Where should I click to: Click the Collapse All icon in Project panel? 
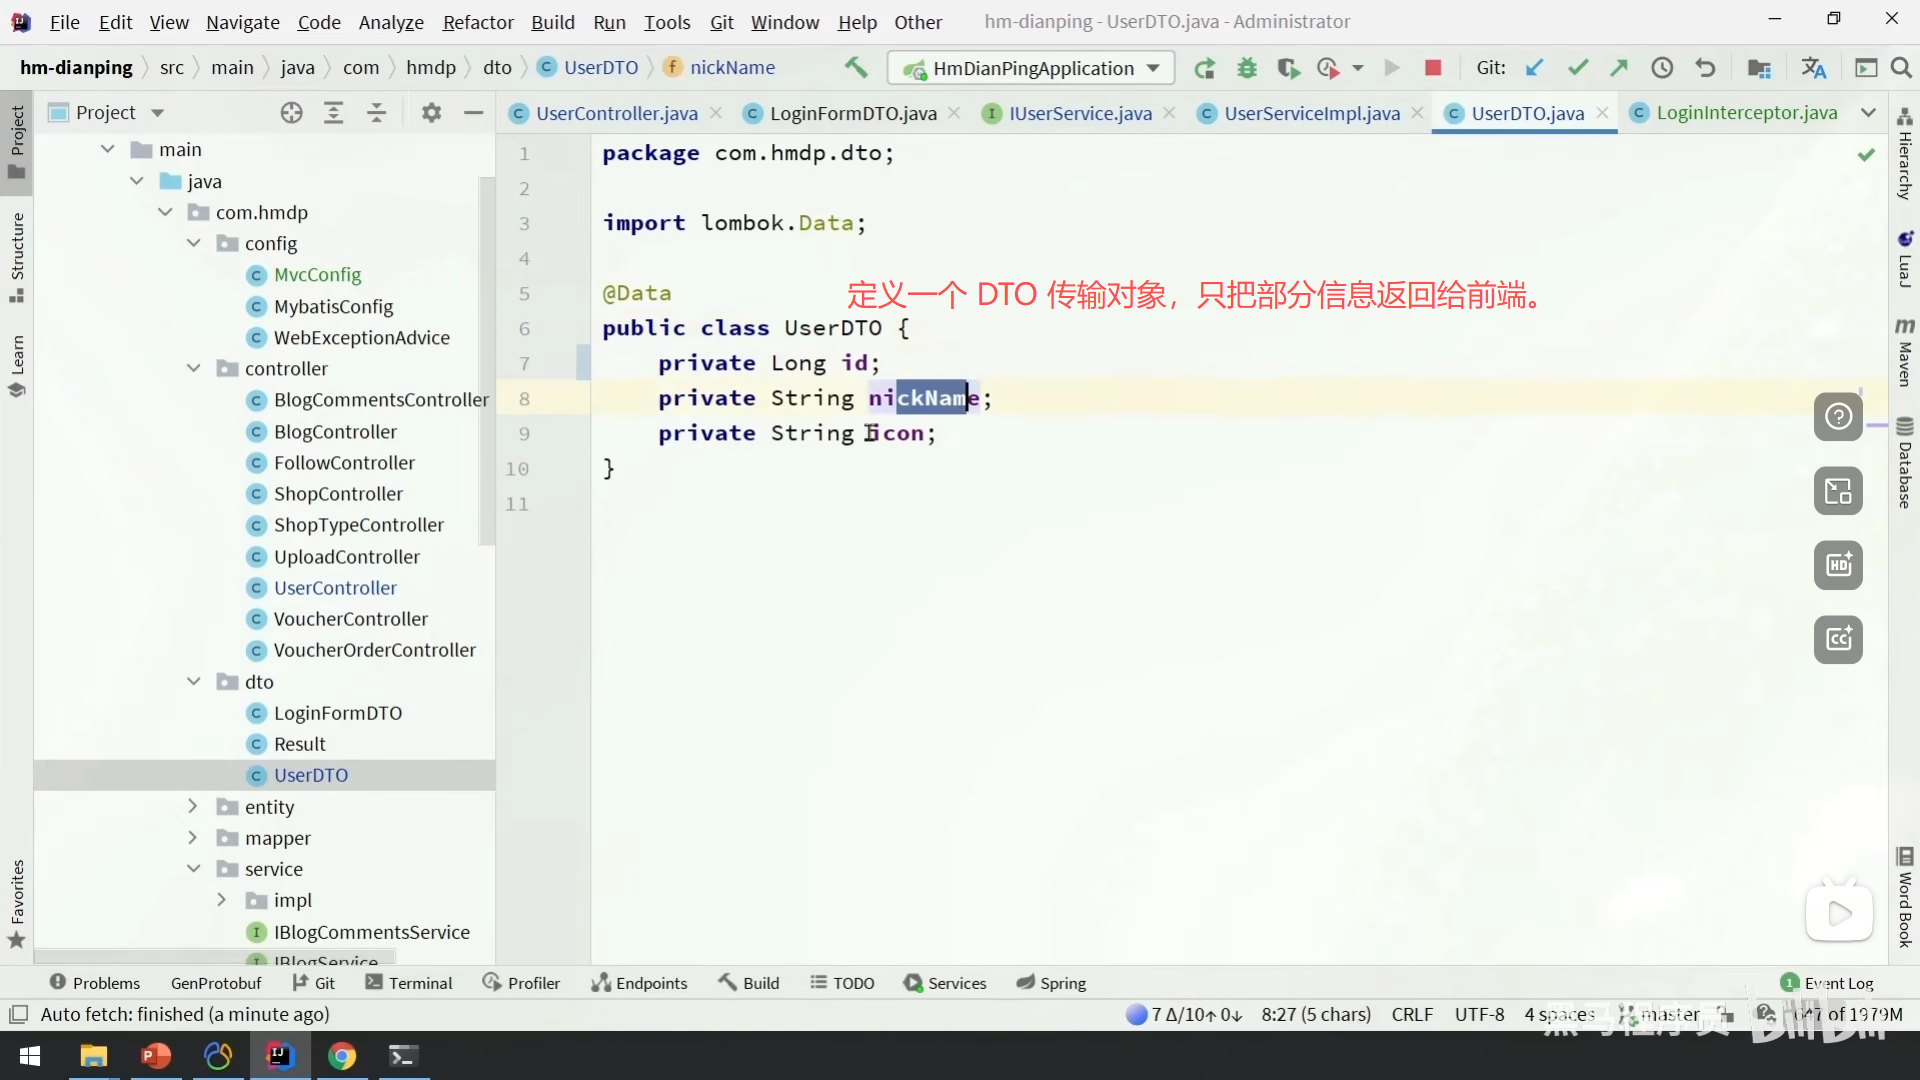(376, 113)
